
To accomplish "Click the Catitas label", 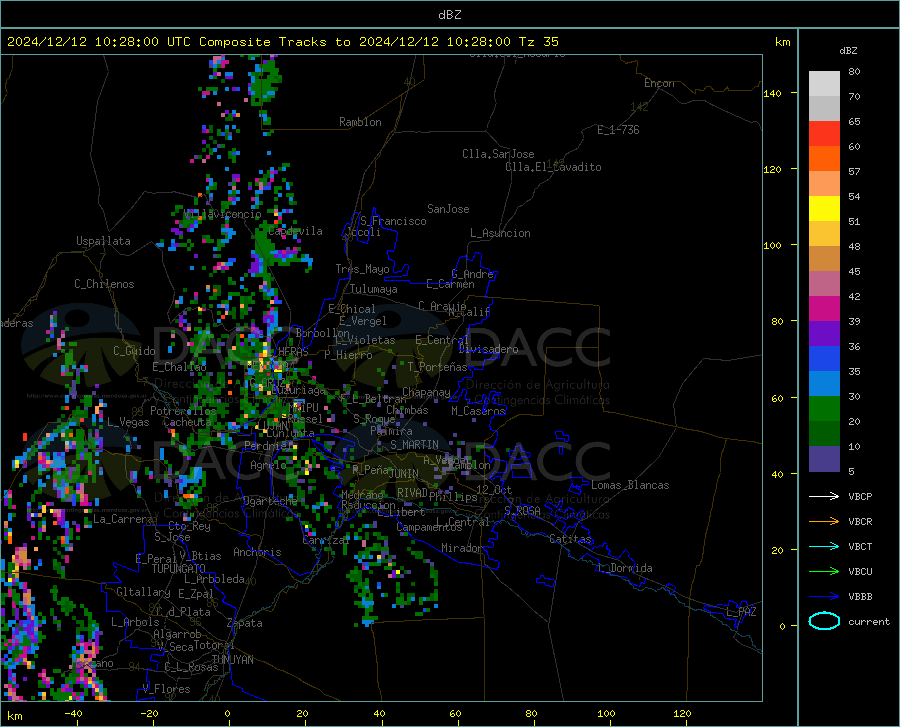I will tap(571, 539).
